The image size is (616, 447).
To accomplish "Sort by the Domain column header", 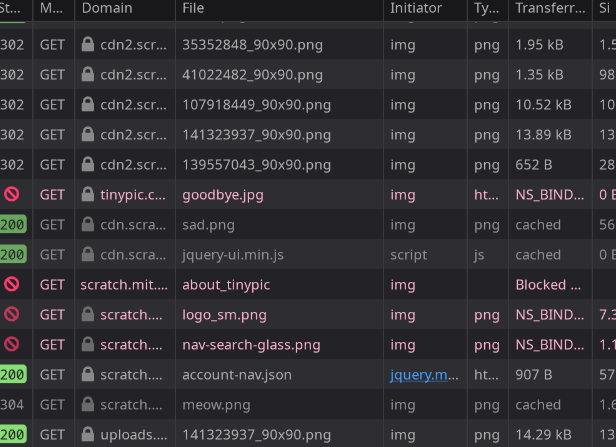I will pyautogui.click(x=125, y=8).
